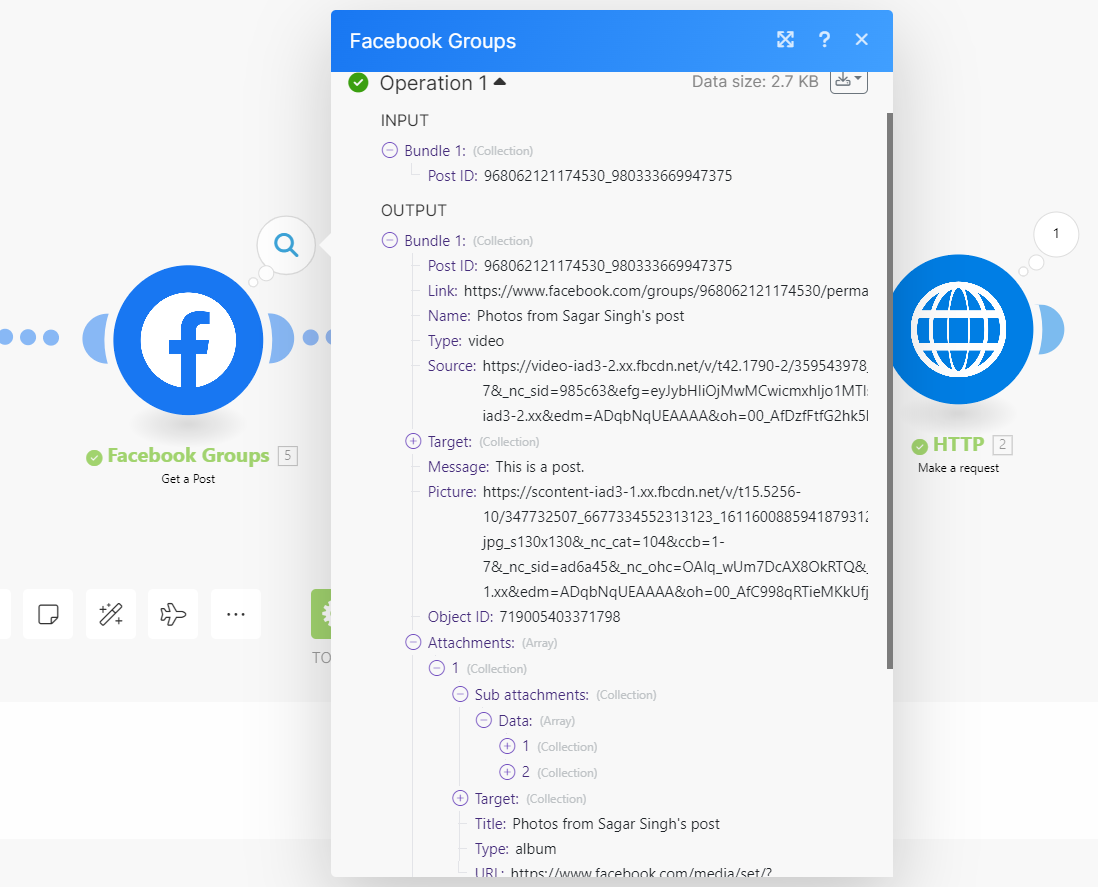Screen dimensions: 1098x887
Task: Expand the Target collection under Source
Action: point(413,441)
